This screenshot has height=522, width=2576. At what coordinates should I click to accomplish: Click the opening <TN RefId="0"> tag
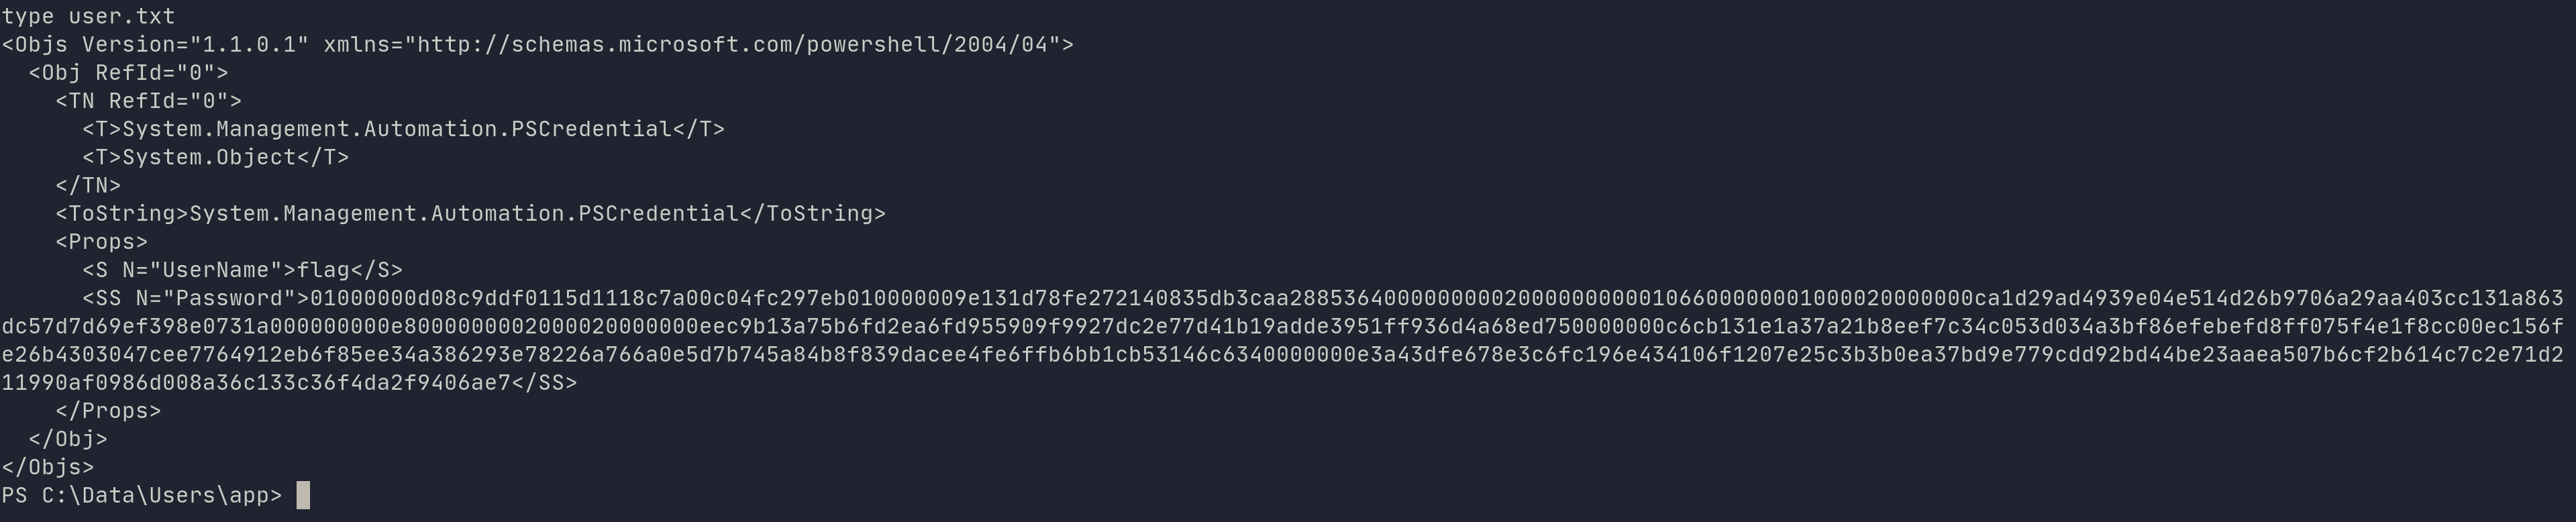click(148, 100)
